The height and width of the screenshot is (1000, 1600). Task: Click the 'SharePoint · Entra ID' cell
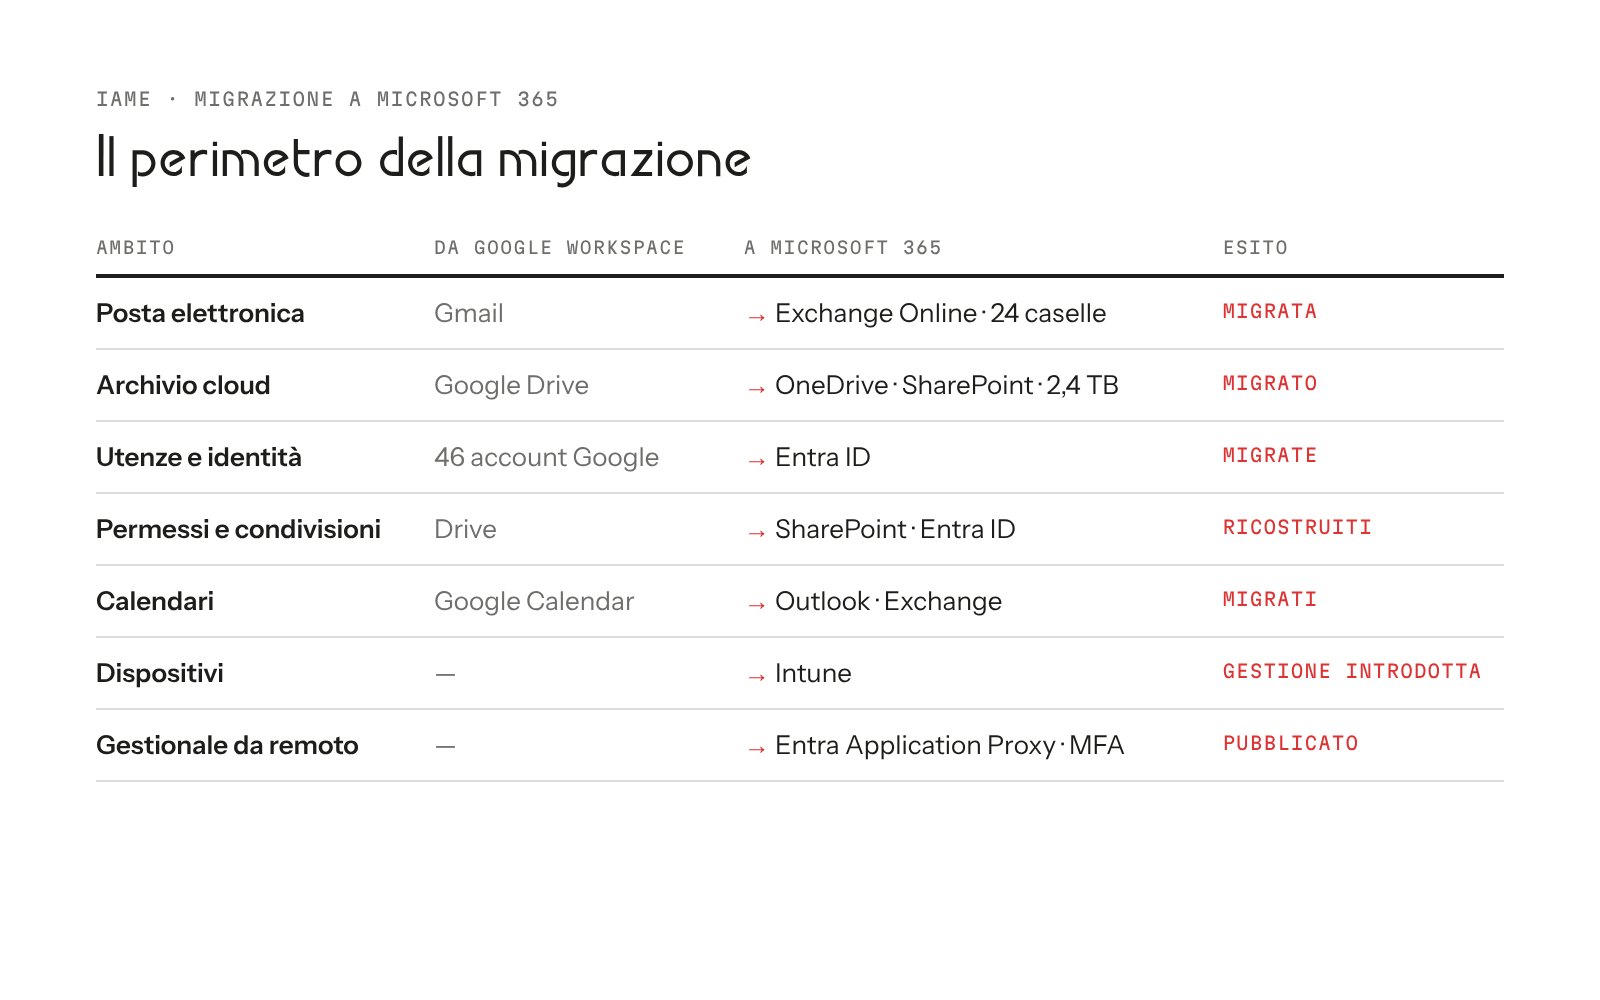coord(895,529)
